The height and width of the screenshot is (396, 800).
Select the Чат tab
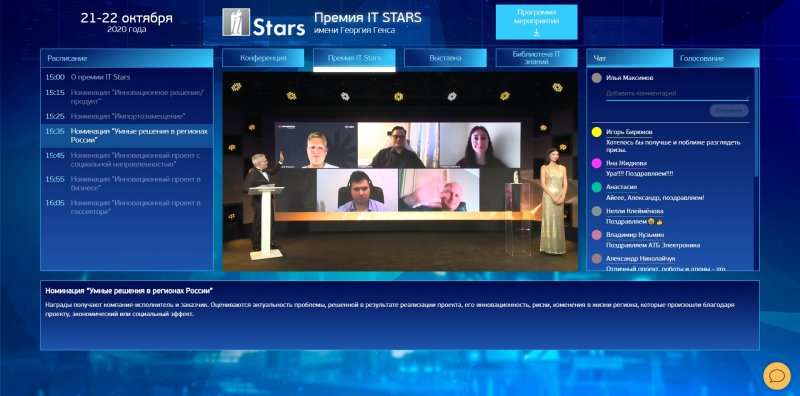pos(630,58)
